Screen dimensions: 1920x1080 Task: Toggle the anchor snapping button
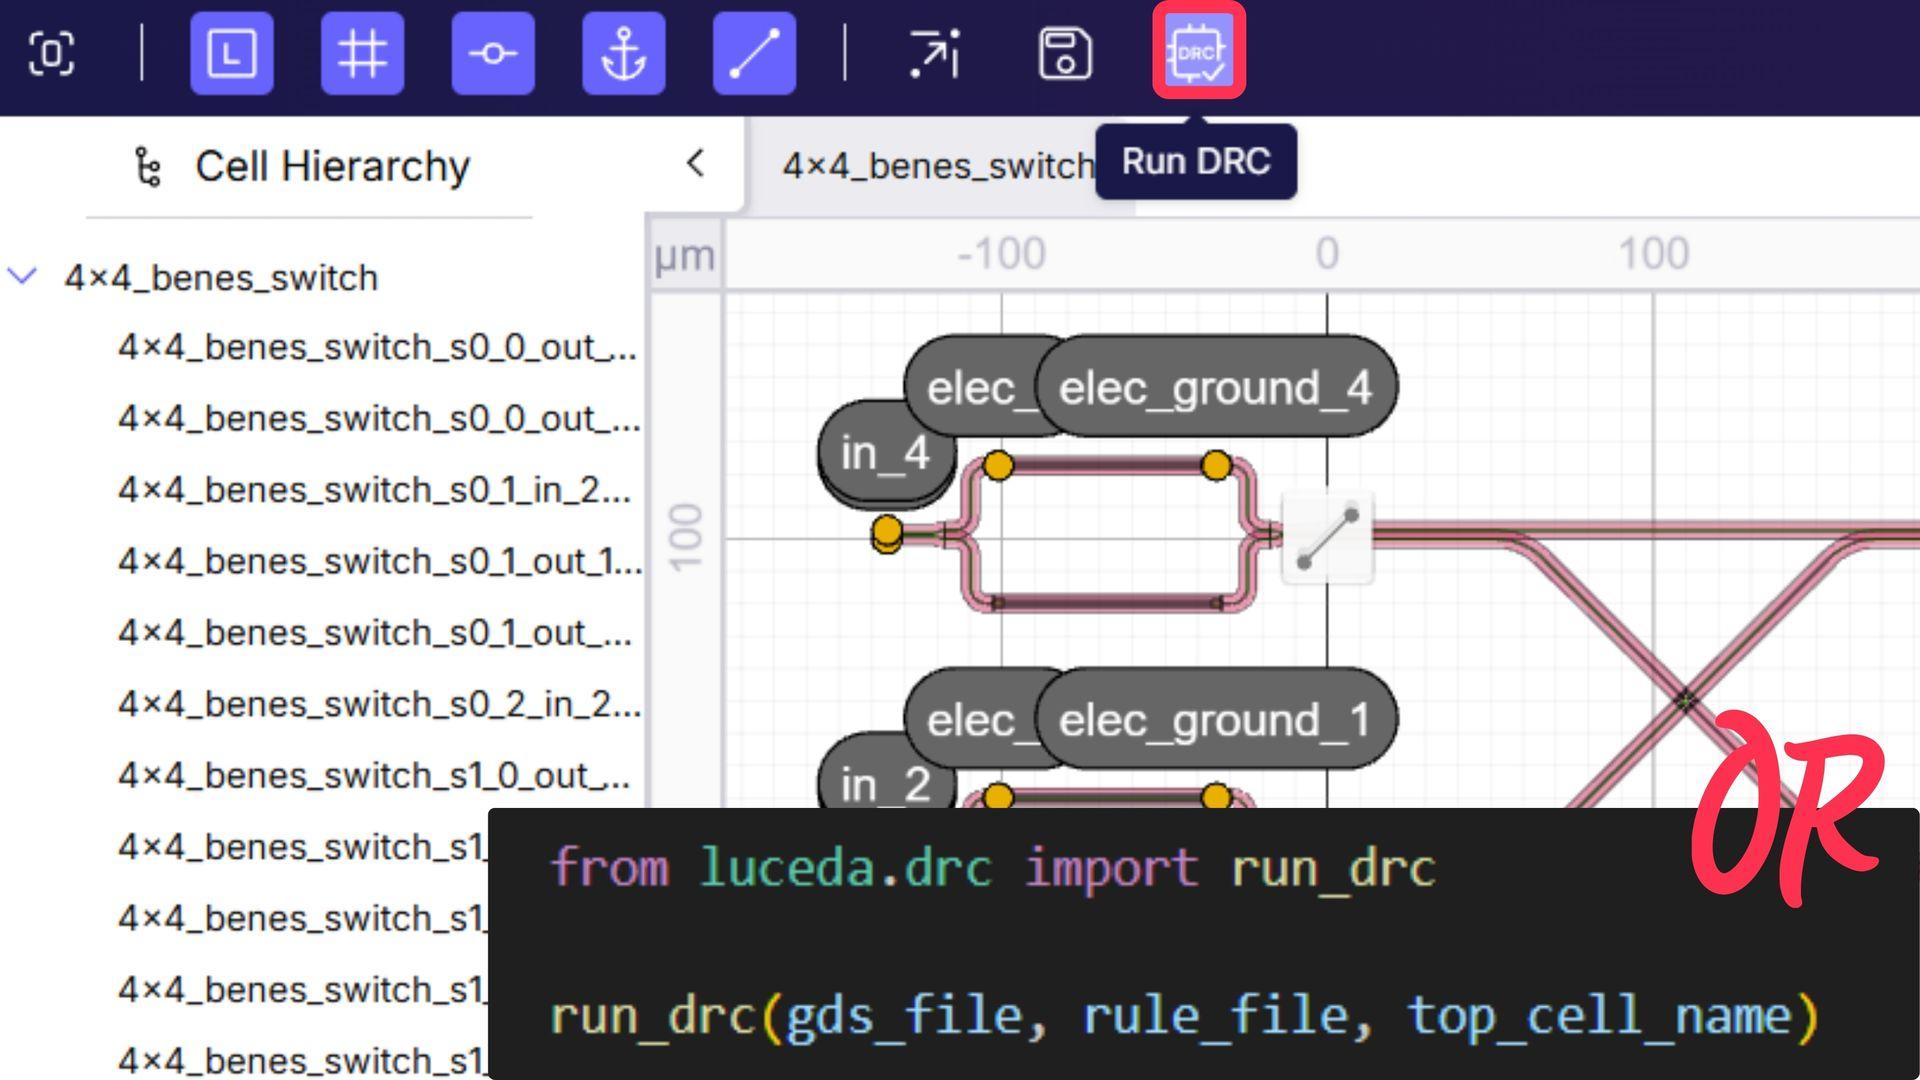624,53
